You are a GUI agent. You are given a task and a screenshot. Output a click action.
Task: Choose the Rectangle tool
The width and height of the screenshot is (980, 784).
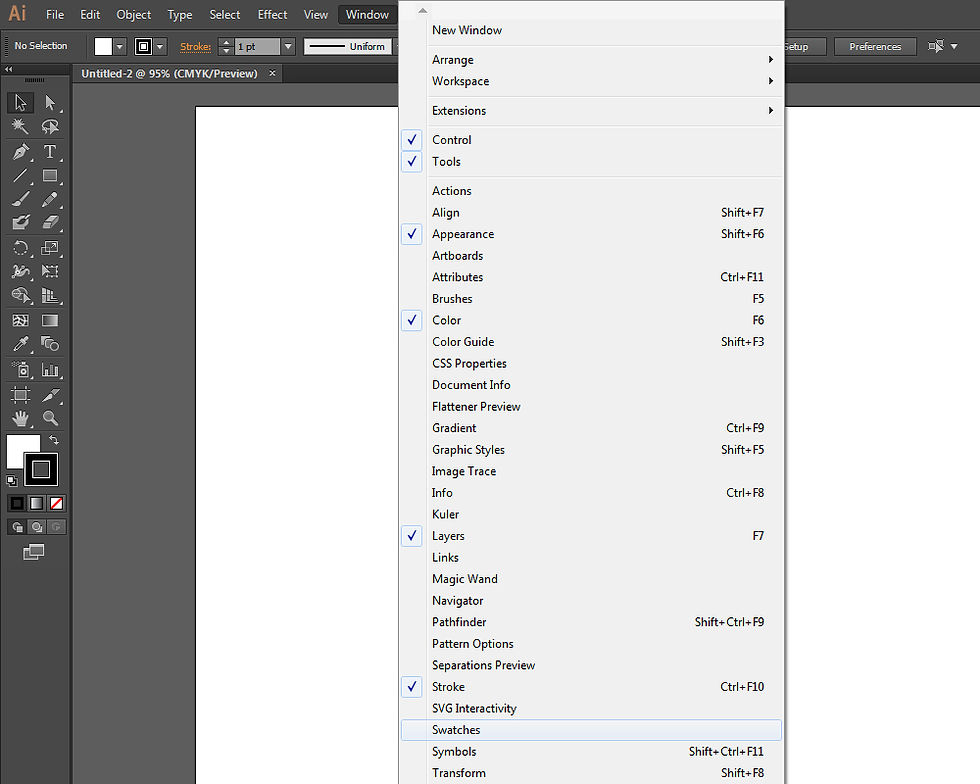pos(50,176)
